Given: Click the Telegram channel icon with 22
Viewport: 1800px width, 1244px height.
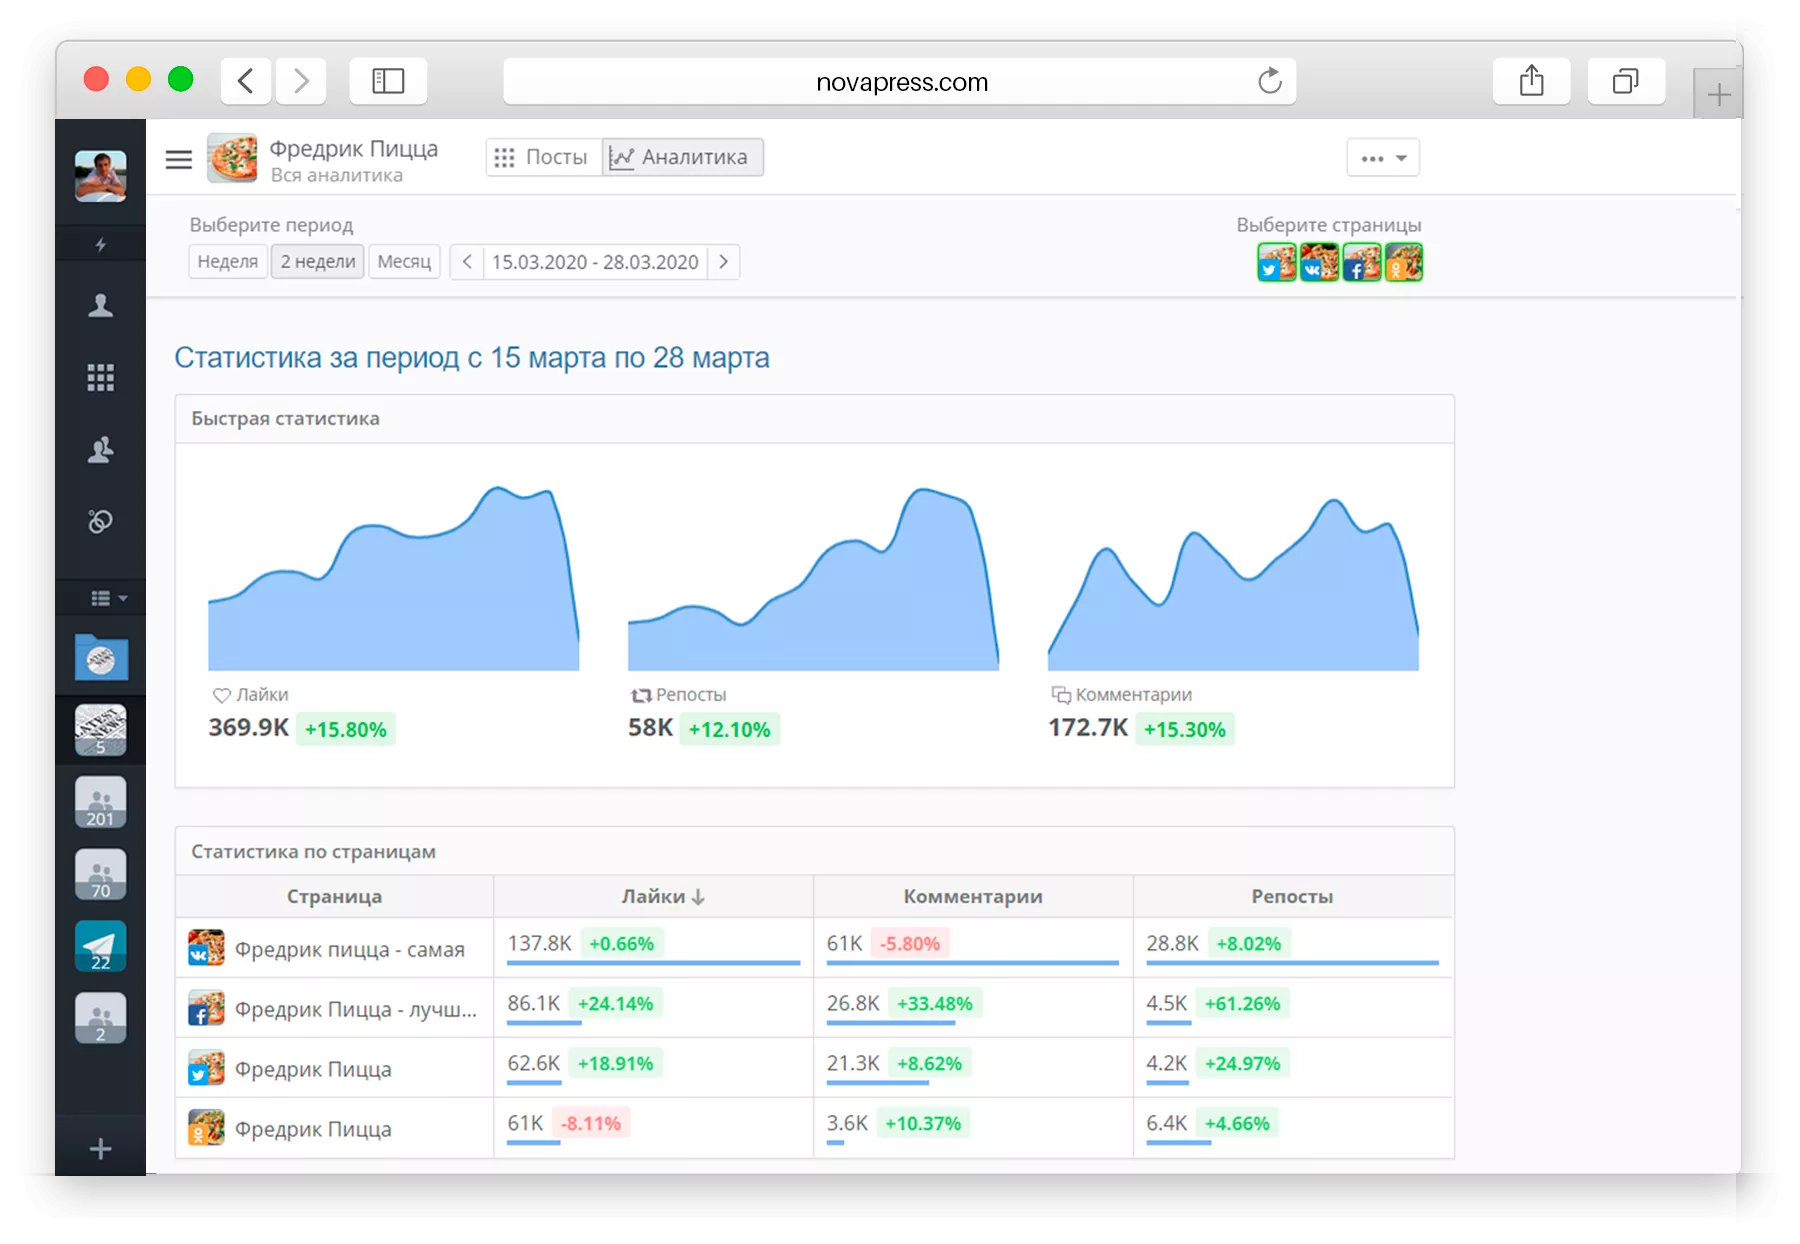Looking at the screenshot, I should 101,946.
